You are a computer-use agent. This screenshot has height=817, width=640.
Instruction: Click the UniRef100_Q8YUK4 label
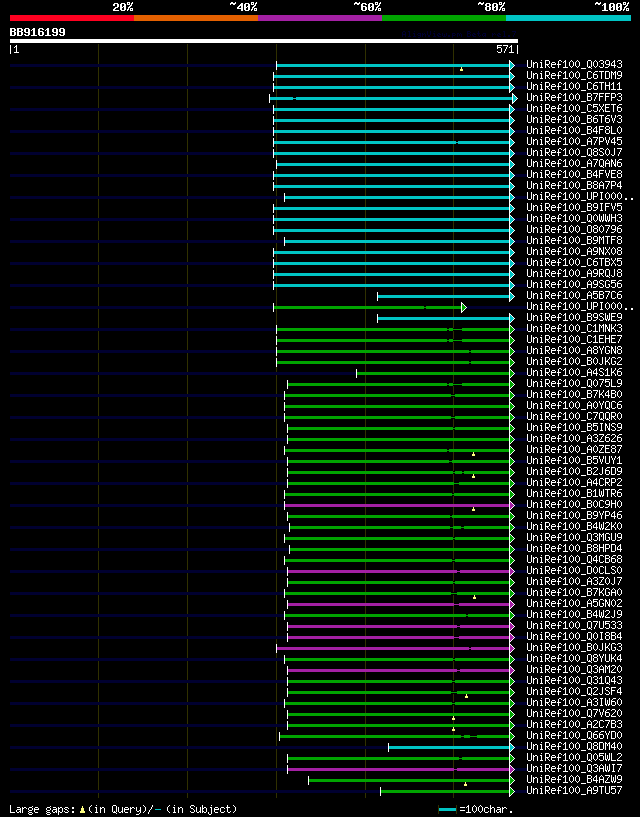574,659
